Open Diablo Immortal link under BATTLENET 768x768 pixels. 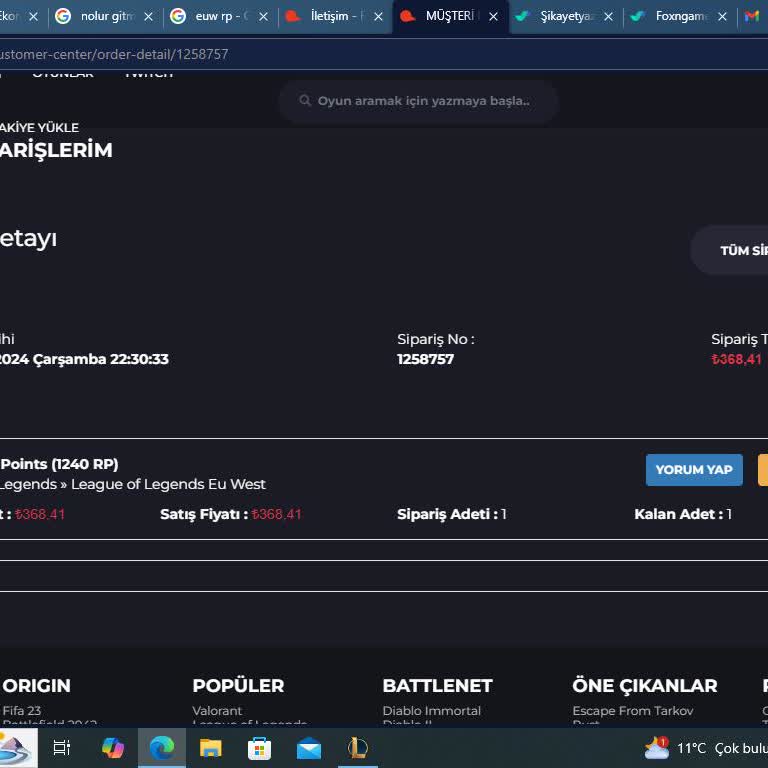[431, 711]
